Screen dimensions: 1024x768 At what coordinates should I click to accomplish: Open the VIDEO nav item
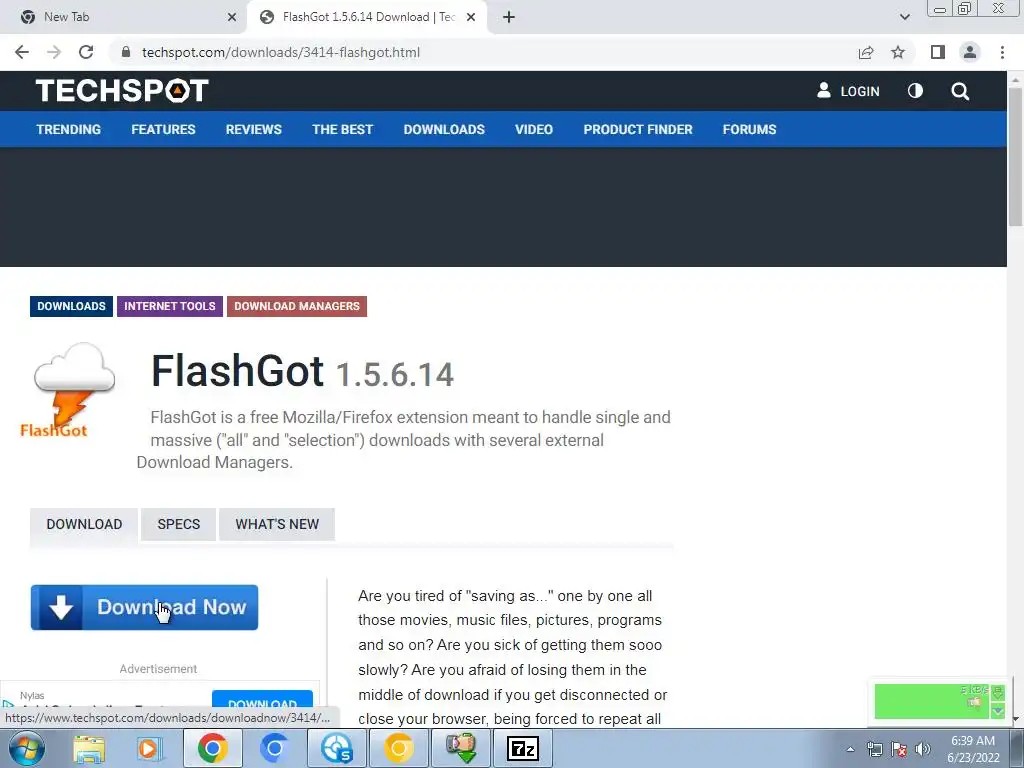click(534, 129)
